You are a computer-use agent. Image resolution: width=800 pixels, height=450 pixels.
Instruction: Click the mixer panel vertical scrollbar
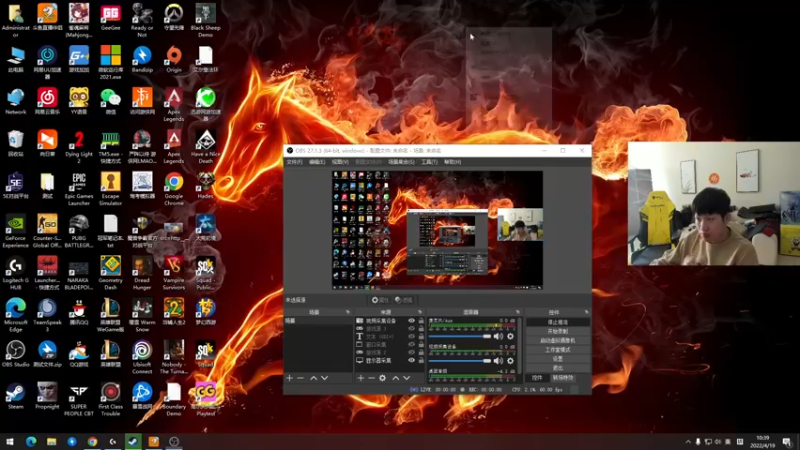click(x=520, y=344)
